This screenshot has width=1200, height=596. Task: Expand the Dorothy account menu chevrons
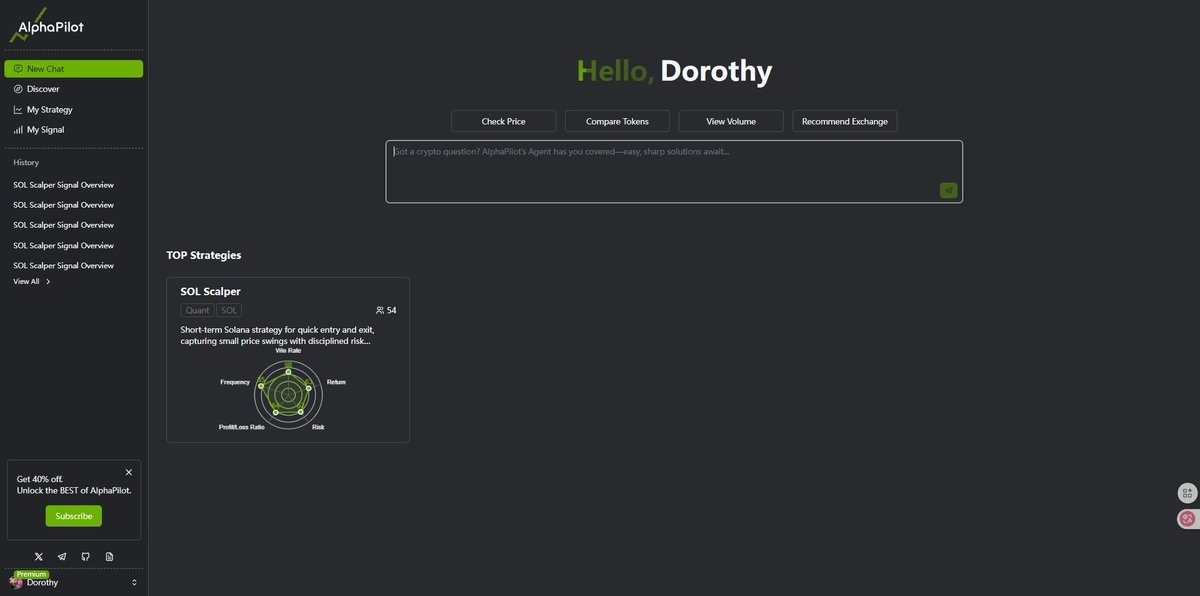click(134, 582)
